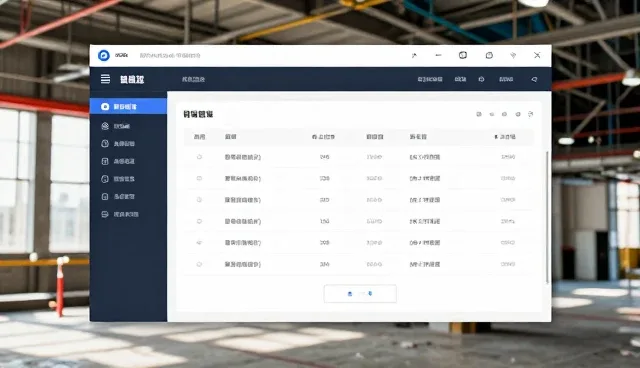Viewport: 640px width, 368px height.
Task: Click the navy header link just left of gear icon
Action: [460, 79]
